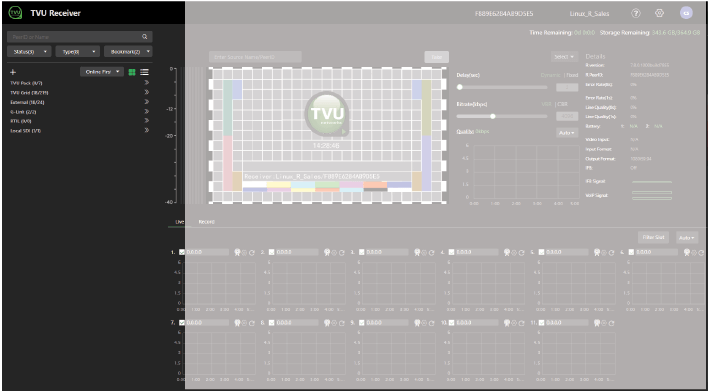Switch to the Live tab
Image resolution: width=708 pixels, height=391 pixels.
[180, 222]
